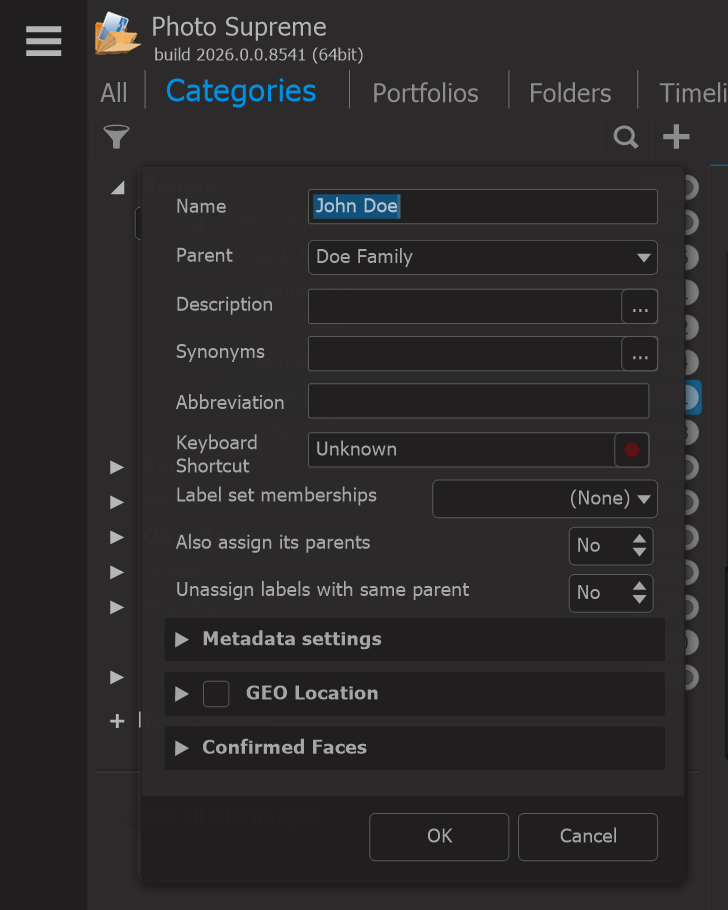The height and width of the screenshot is (910, 728).
Task: Click the Keyboard Shortcut field showing Unknown
Action: (x=462, y=450)
